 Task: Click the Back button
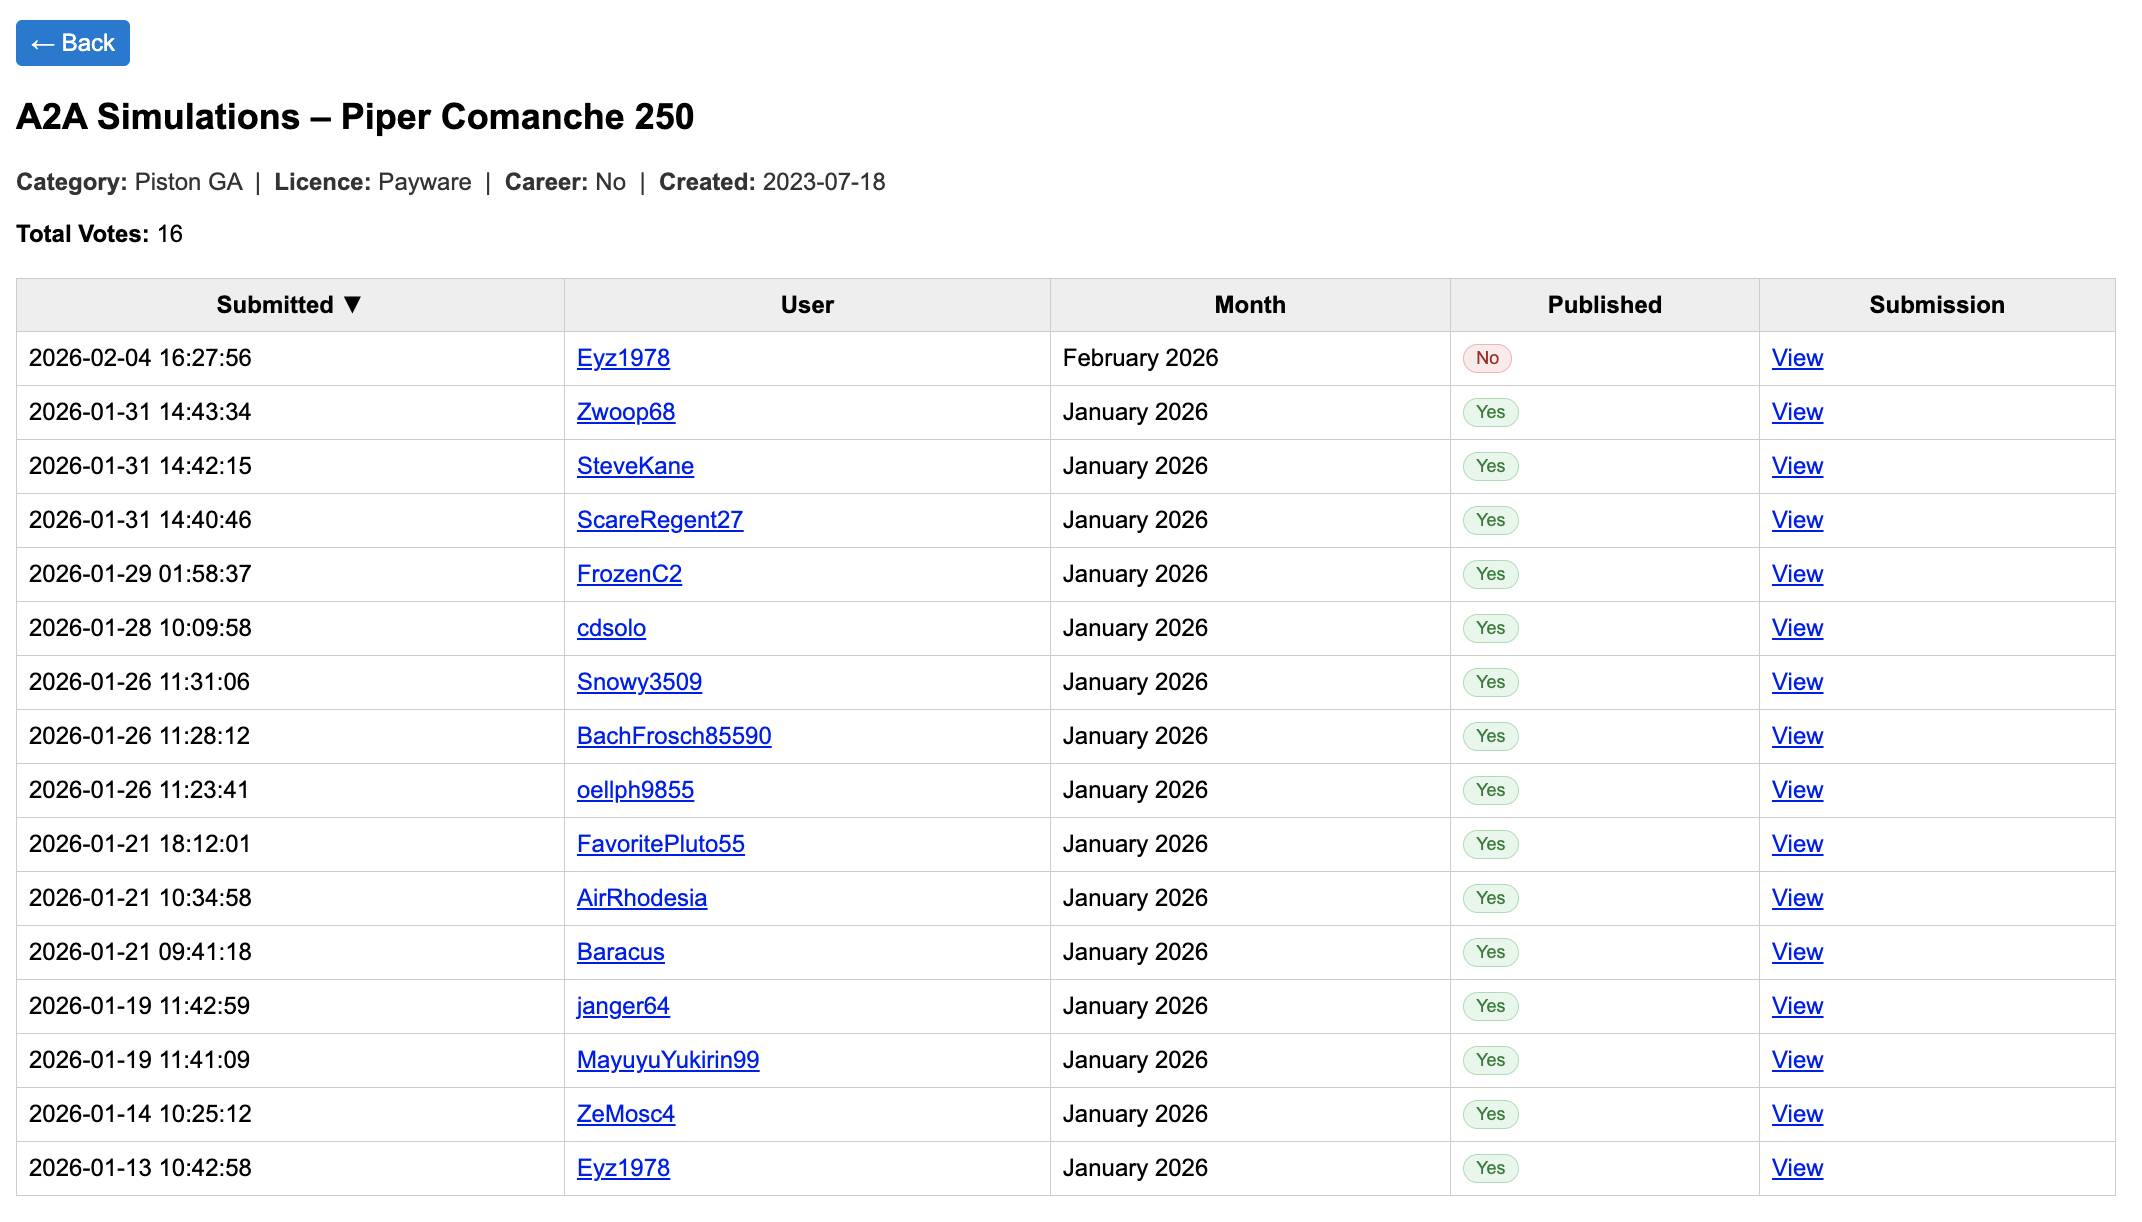pos(73,43)
